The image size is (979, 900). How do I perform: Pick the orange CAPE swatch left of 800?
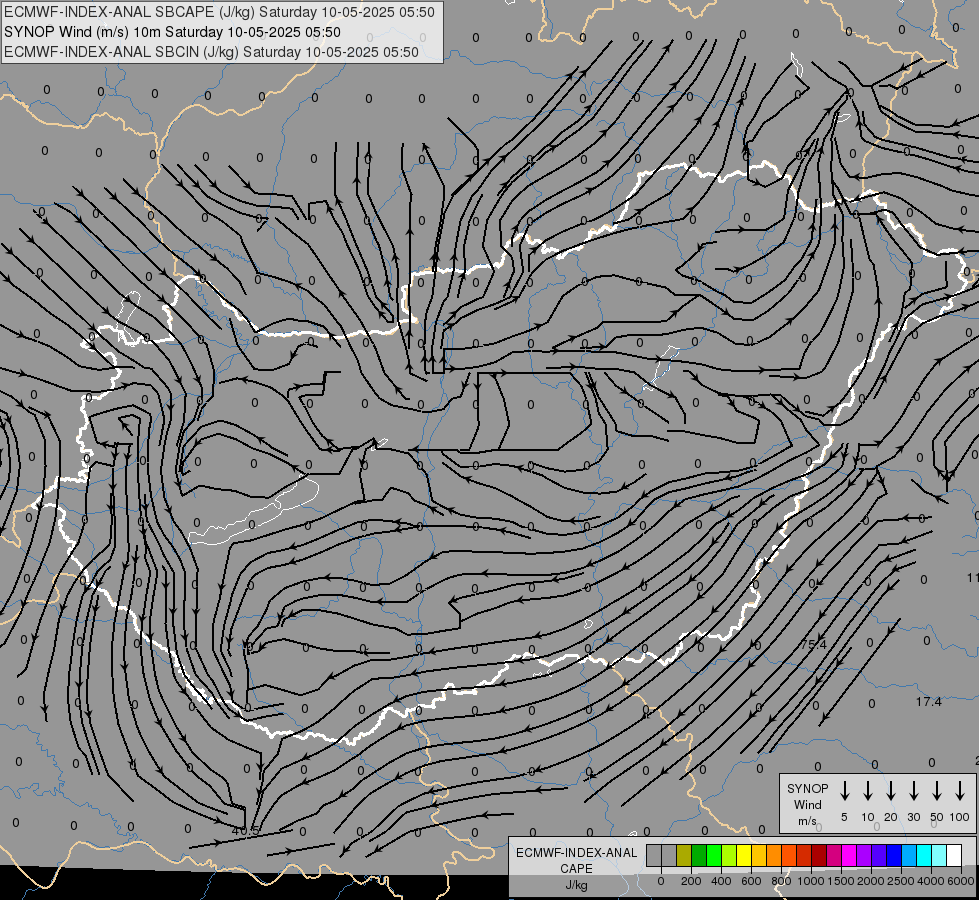click(x=774, y=855)
